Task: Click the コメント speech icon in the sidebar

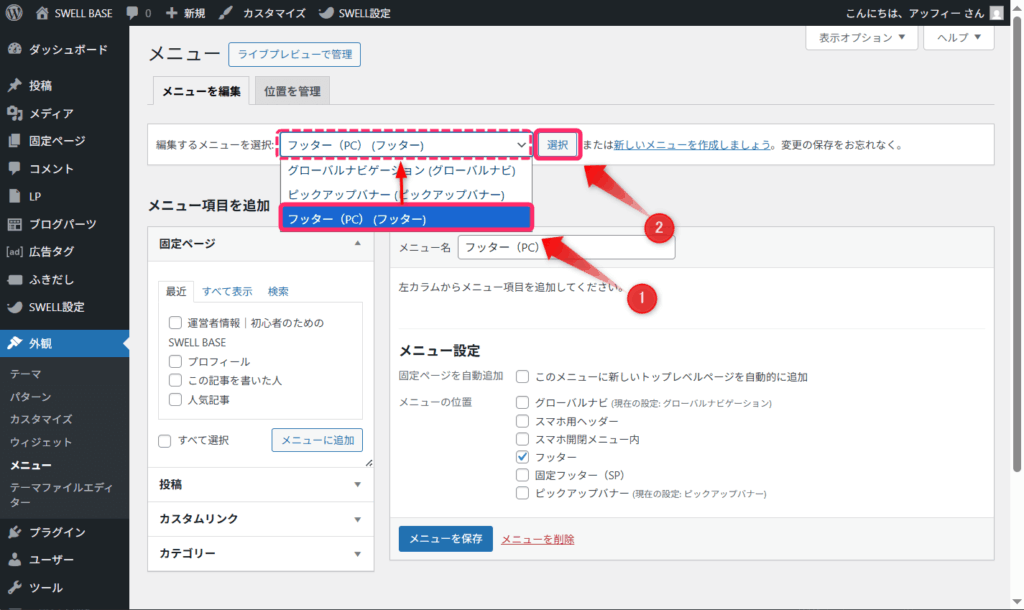Action: [x=15, y=169]
